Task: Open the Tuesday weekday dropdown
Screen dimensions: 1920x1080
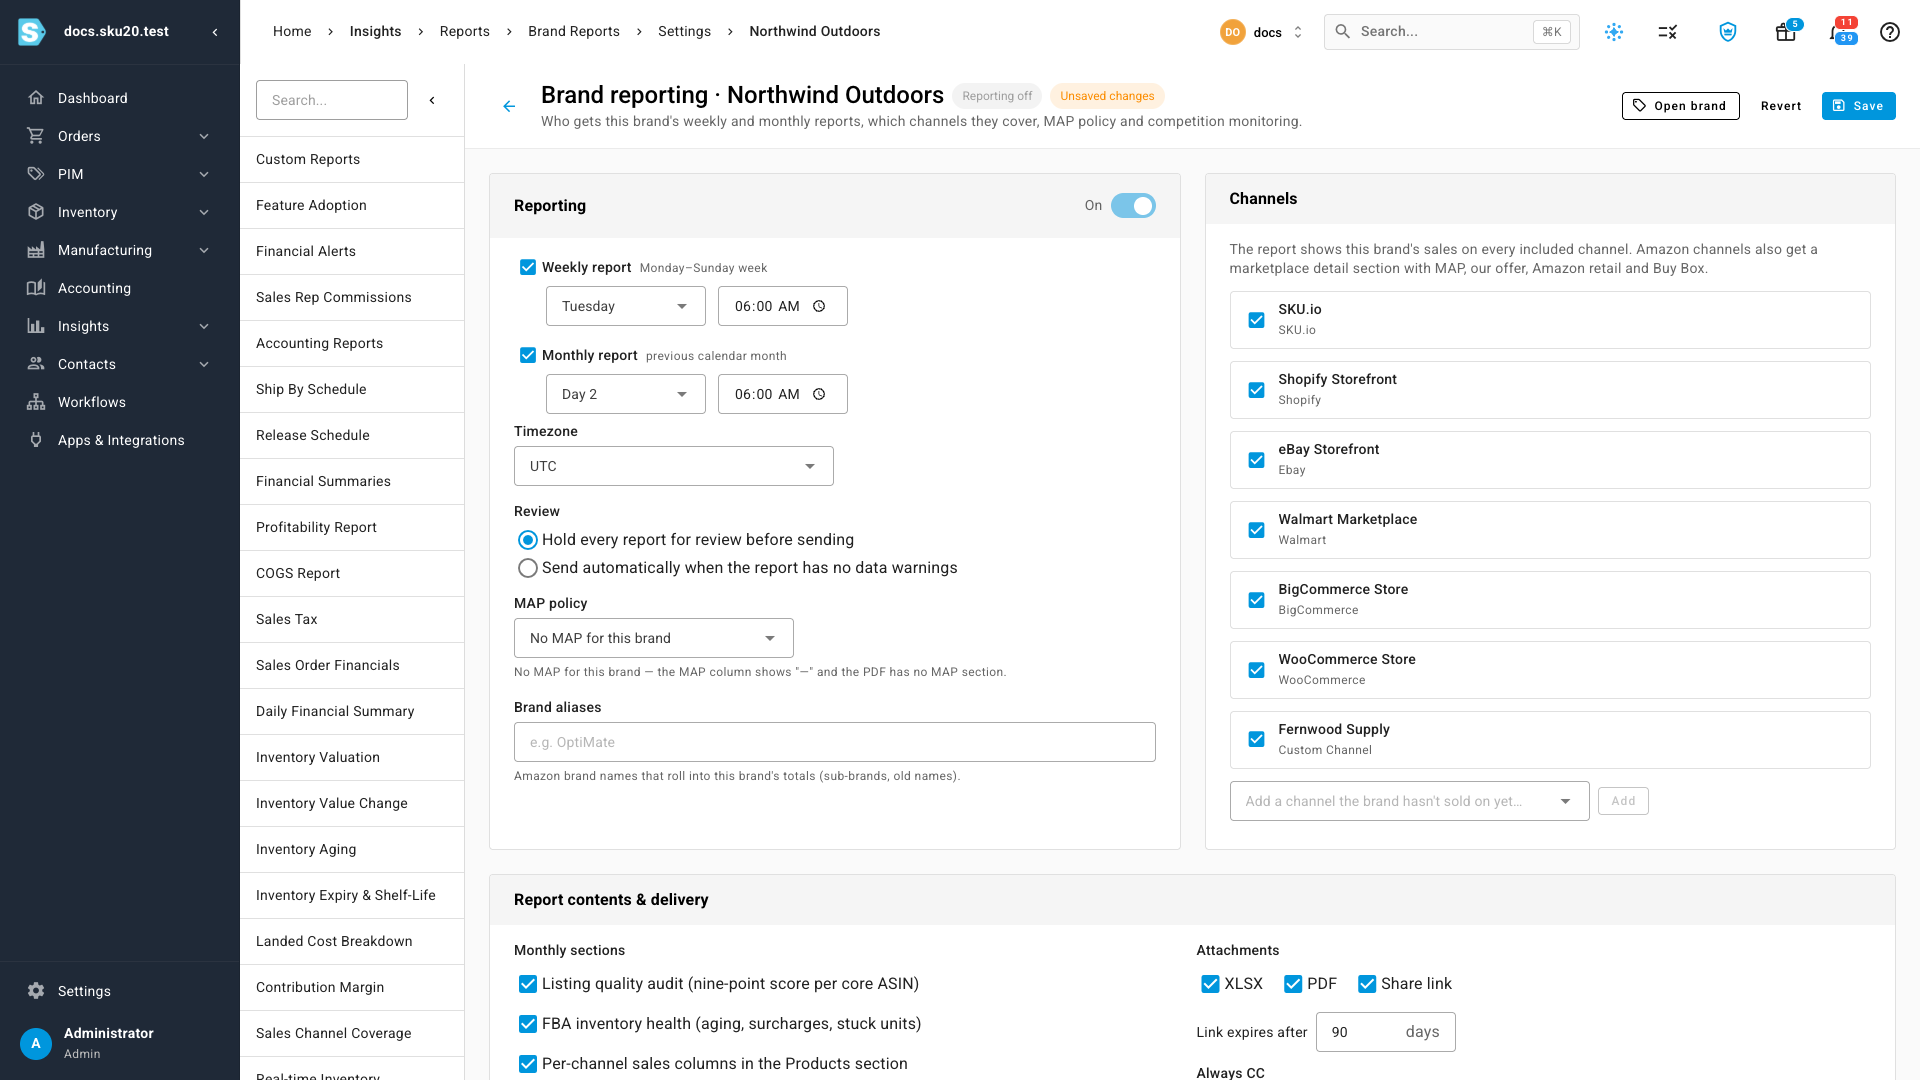Action: (626, 306)
